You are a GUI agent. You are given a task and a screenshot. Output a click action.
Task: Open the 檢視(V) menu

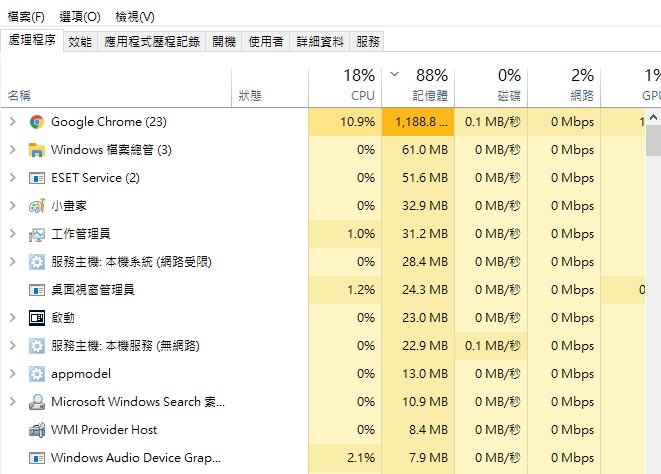pyautogui.click(x=135, y=17)
